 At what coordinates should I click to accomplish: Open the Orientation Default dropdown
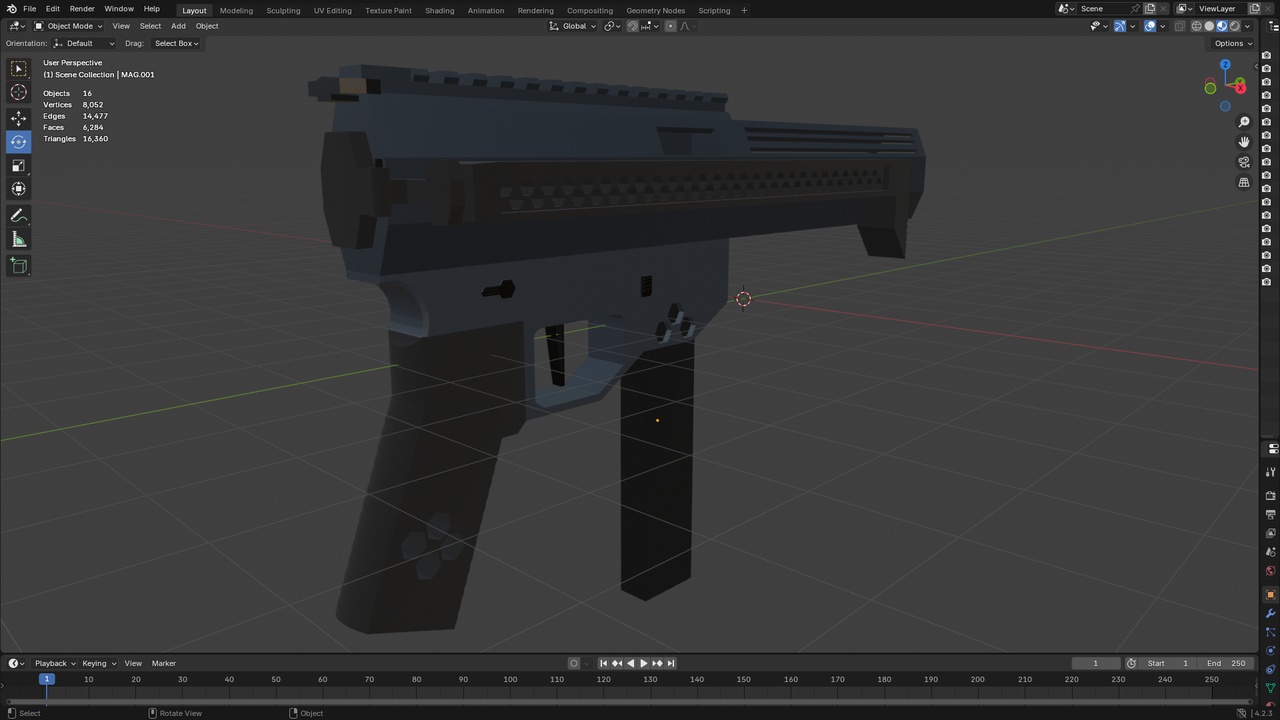[x=83, y=43]
